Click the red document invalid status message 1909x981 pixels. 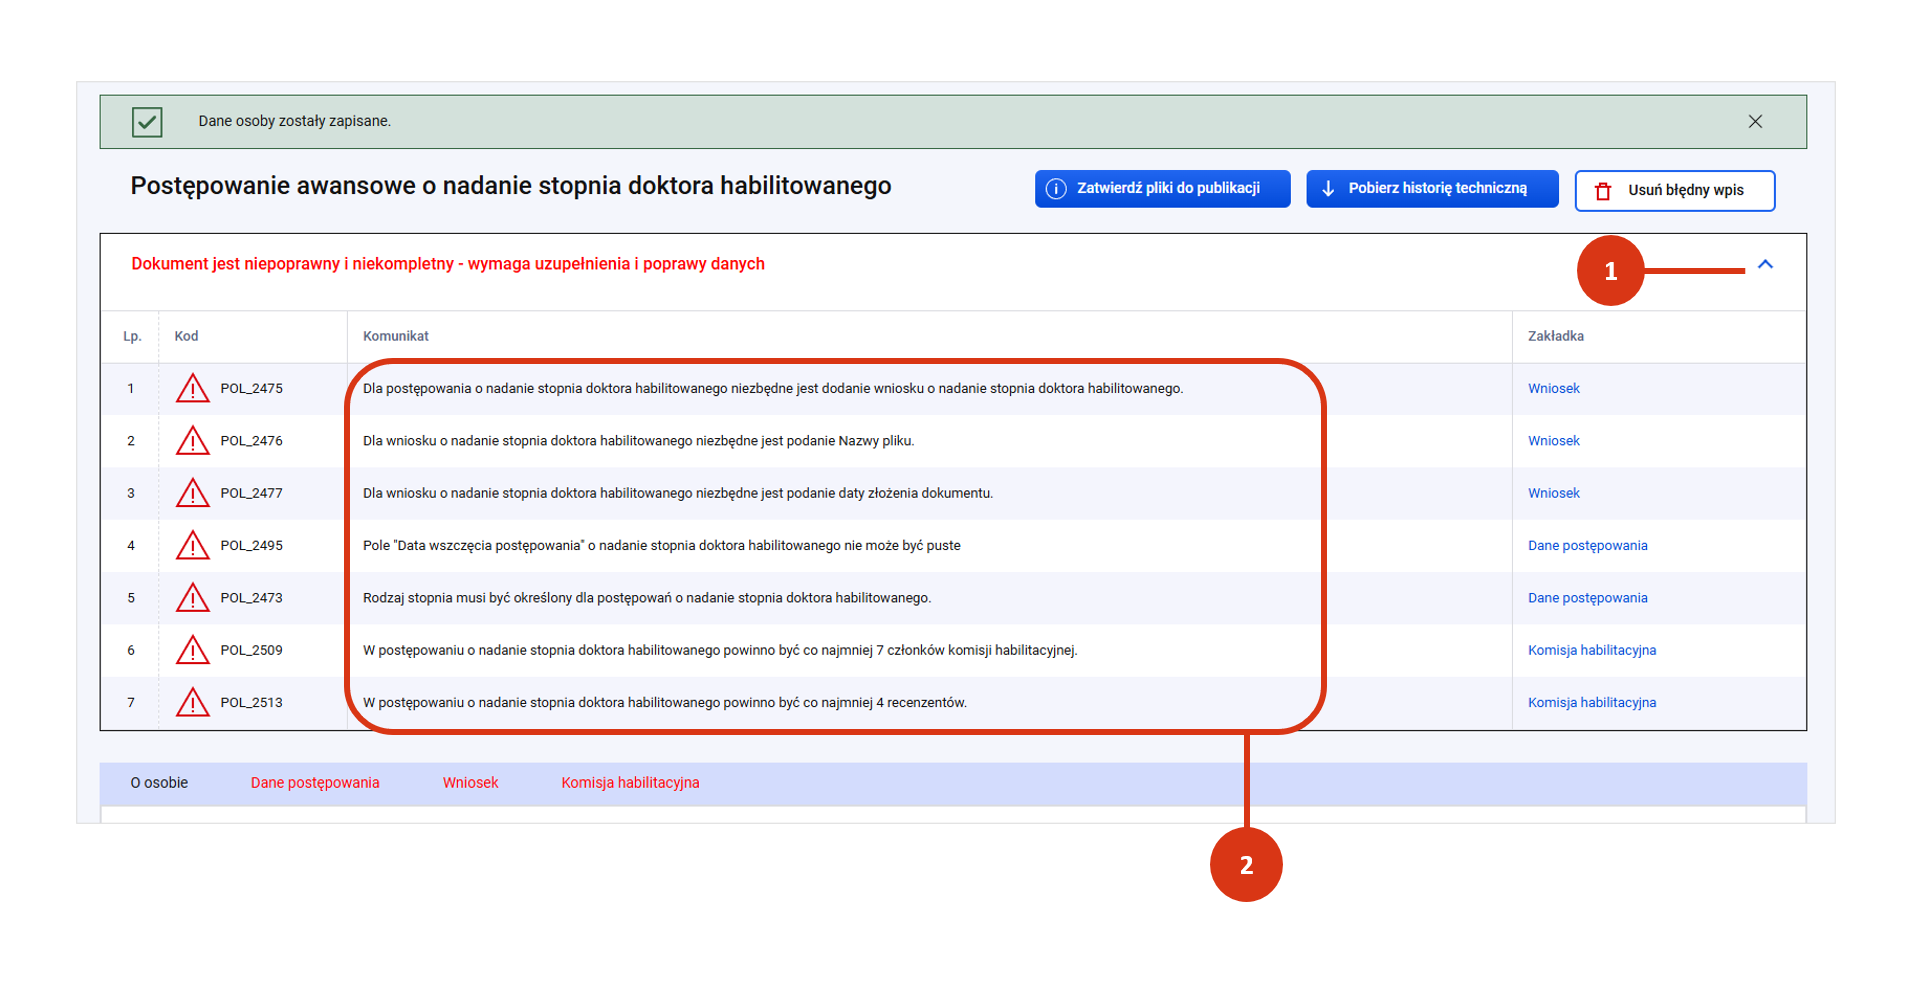point(448,264)
